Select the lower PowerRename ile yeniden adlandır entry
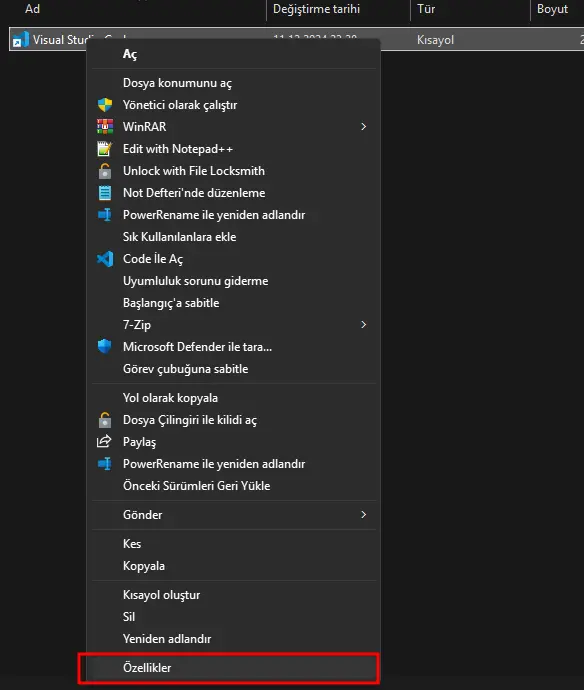 (x=234, y=464)
